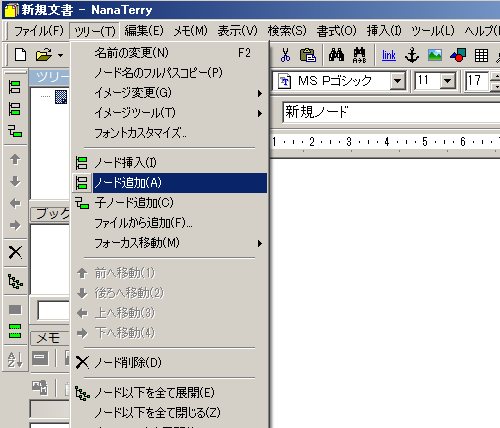This screenshot has height=428, width=500.
Task: Open the ツール(L) menu
Action: [433, 31]
